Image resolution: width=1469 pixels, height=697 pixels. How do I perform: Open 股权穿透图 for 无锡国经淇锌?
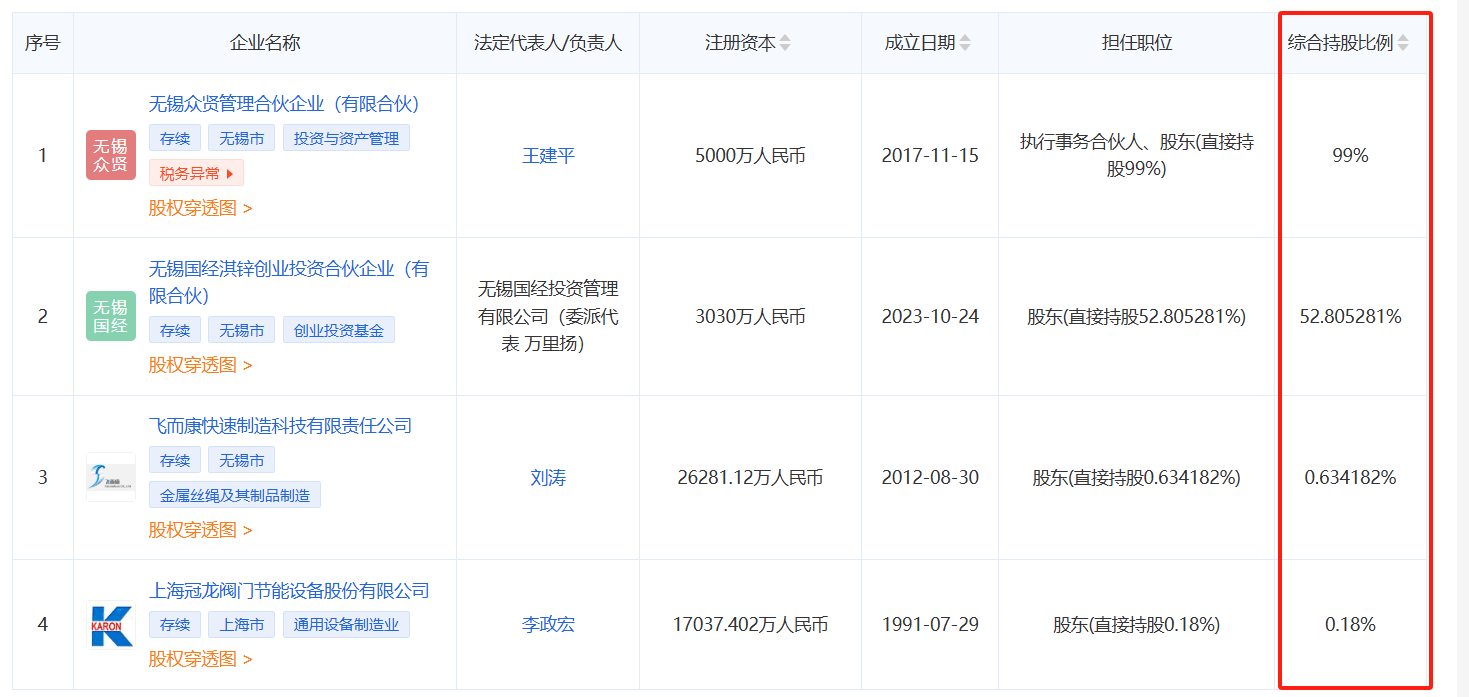click(x=200, y=365)
